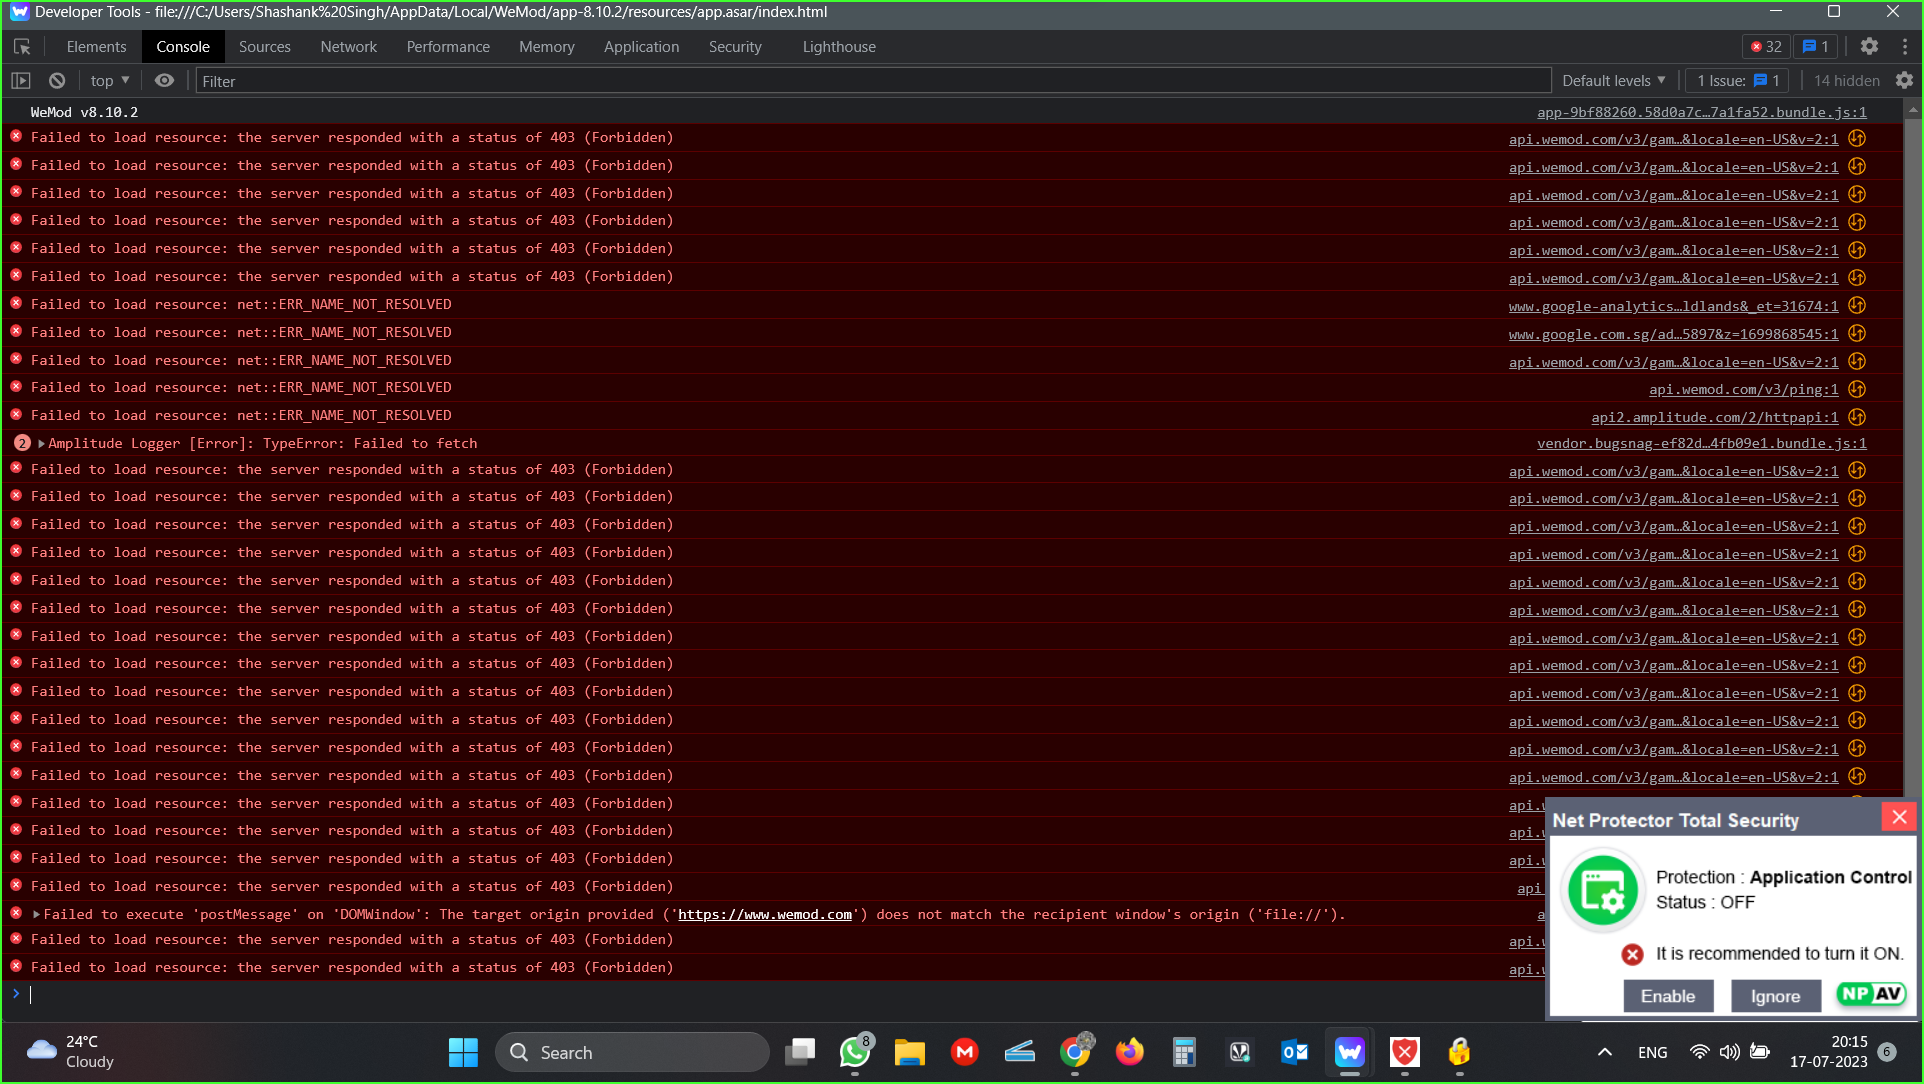The height and width of the screenshot is (1084, 1924).
Task: Switch to the Network tab
Action: pyautogui.click(x=348, y=46)
